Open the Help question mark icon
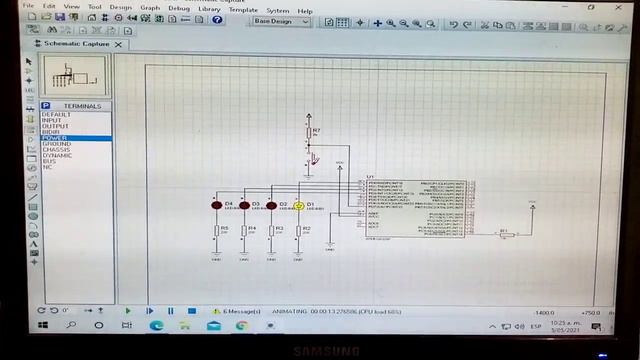The height and width of the screenshot is (360, 640). point(217,20)
